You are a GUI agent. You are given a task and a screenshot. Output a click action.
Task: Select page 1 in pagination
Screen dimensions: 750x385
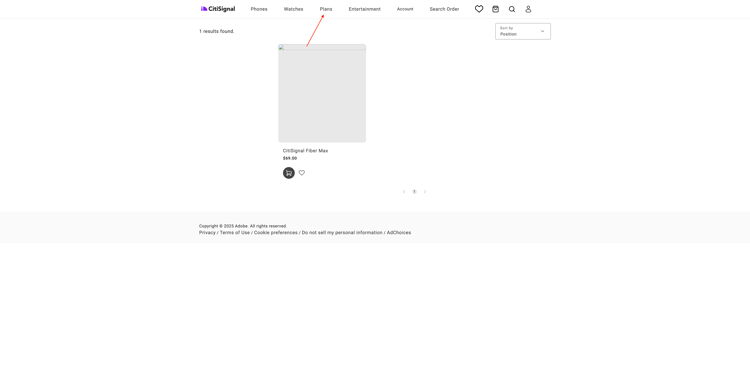(414, 192)
